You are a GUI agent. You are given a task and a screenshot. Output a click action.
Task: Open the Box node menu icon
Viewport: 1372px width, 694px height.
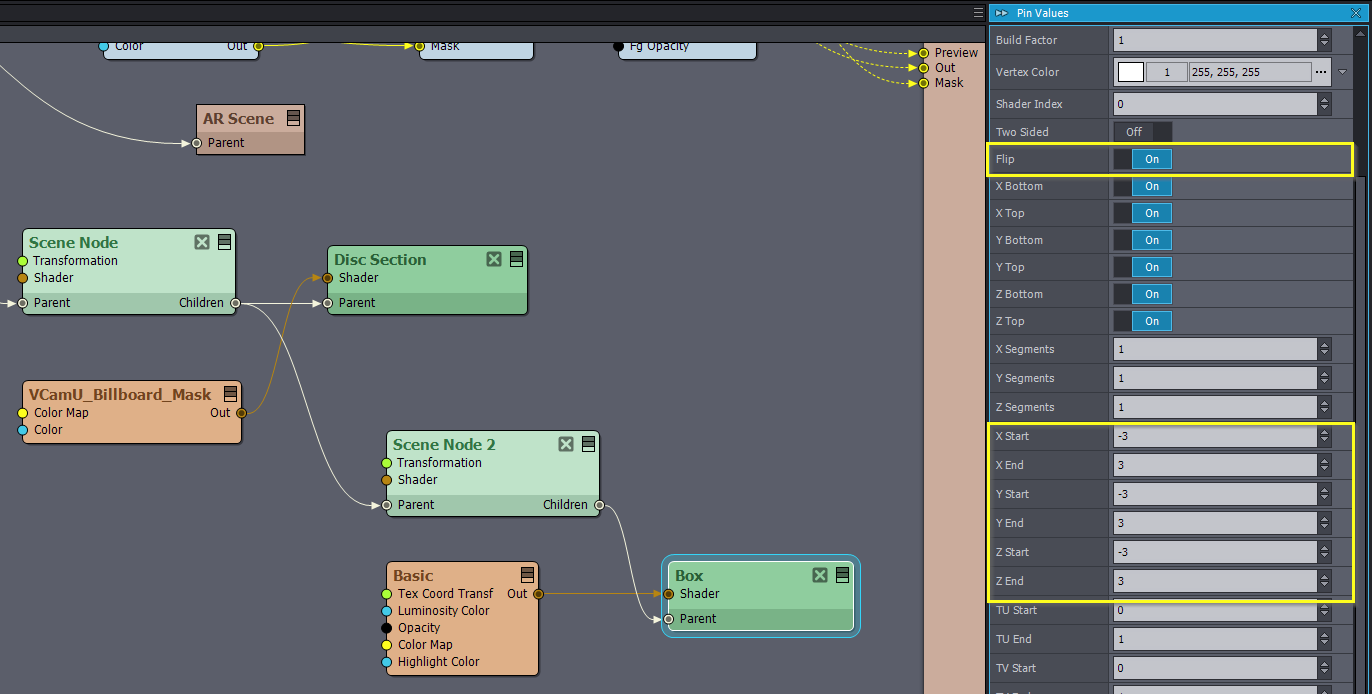842,575
